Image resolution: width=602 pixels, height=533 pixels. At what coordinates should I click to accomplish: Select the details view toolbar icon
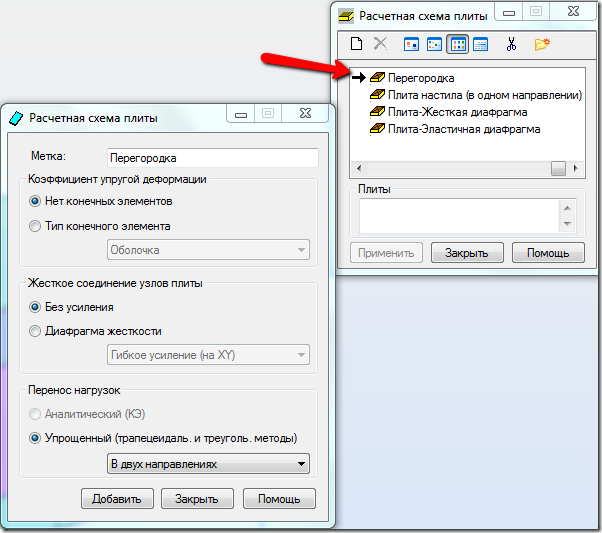(481, 44)
